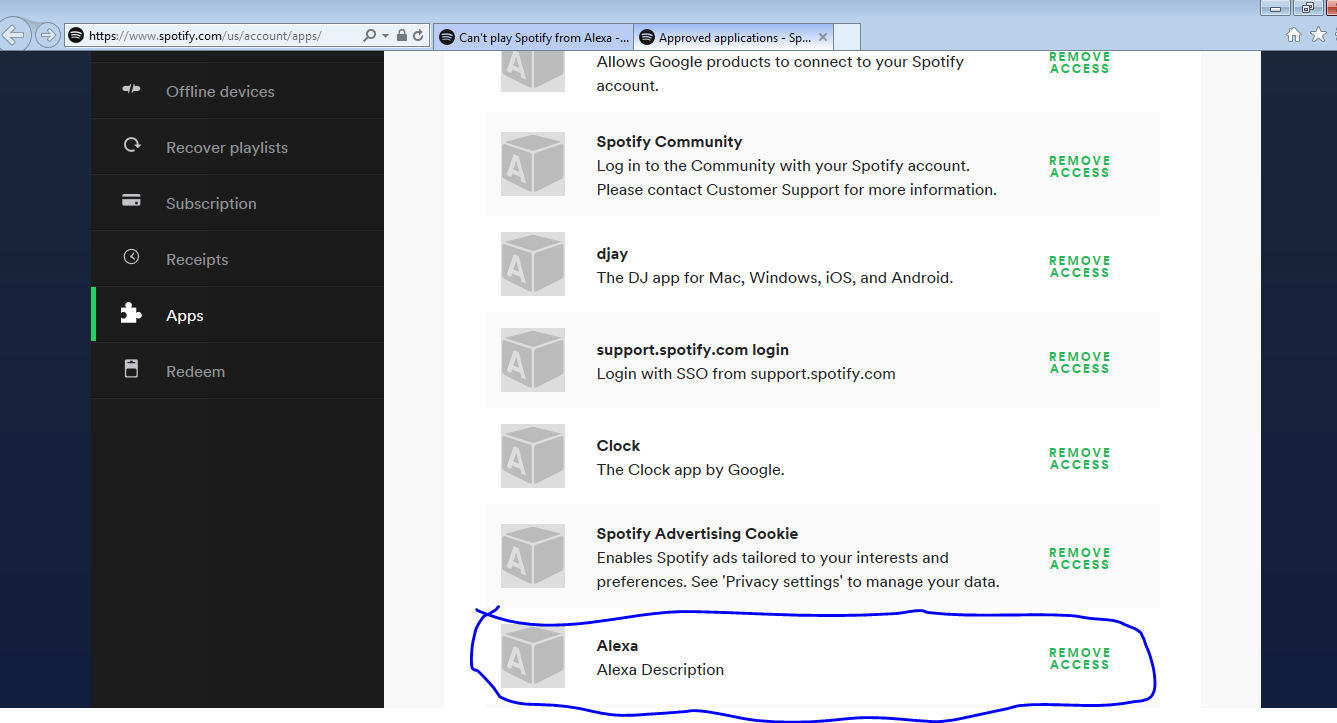
Task: Click the browser Back button
Action: (x=14, y=35)
